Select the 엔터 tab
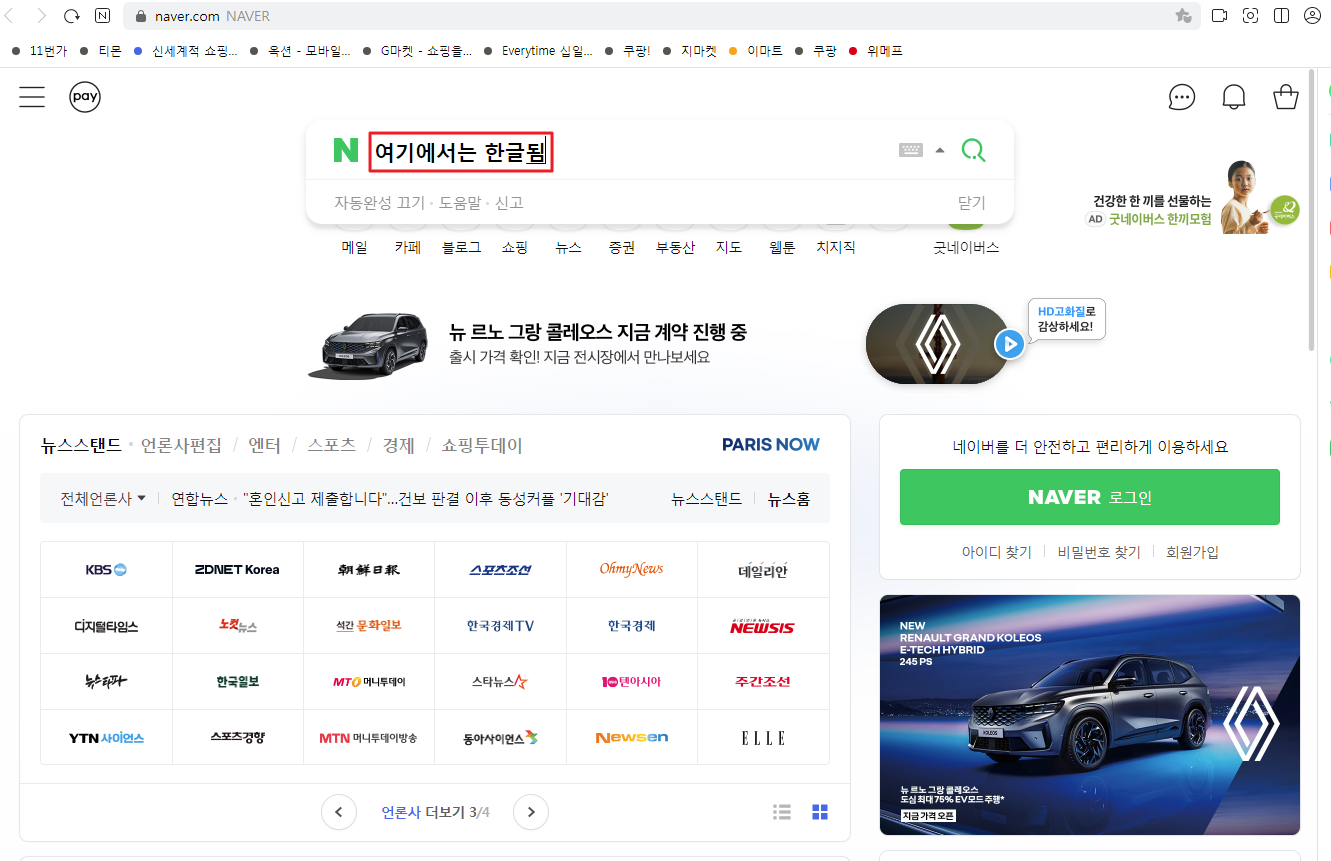1331x861 pixels. [x=265, y=445]
